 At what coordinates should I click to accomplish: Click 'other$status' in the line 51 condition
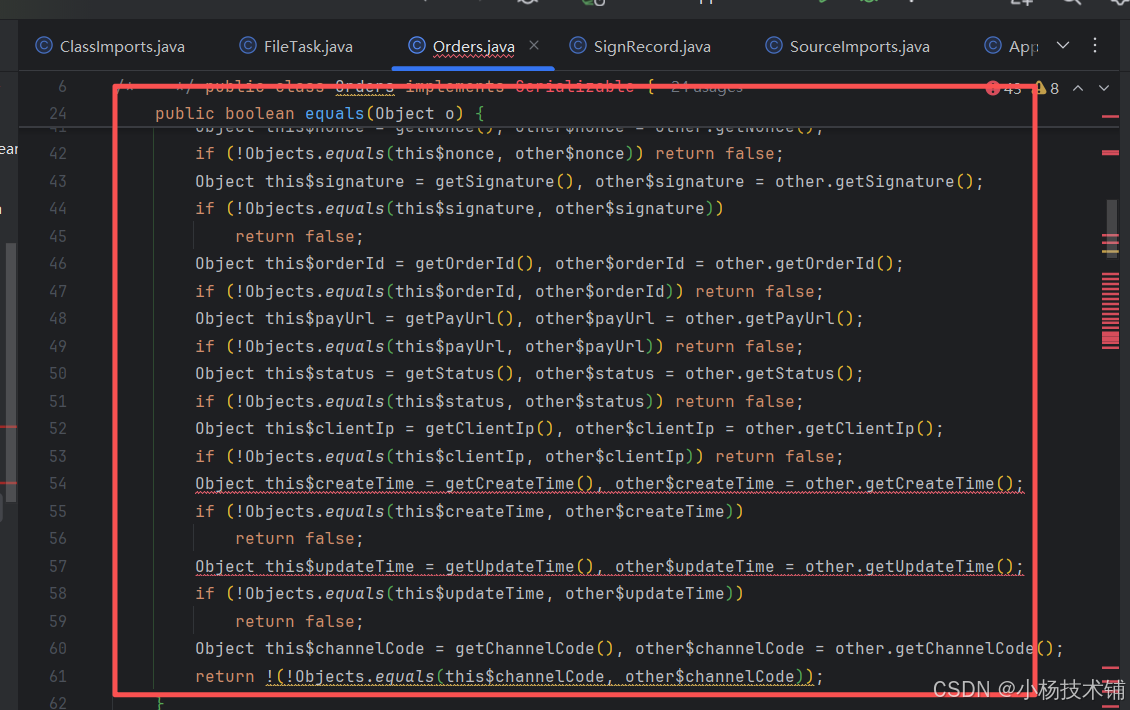(x=584, y=401)
